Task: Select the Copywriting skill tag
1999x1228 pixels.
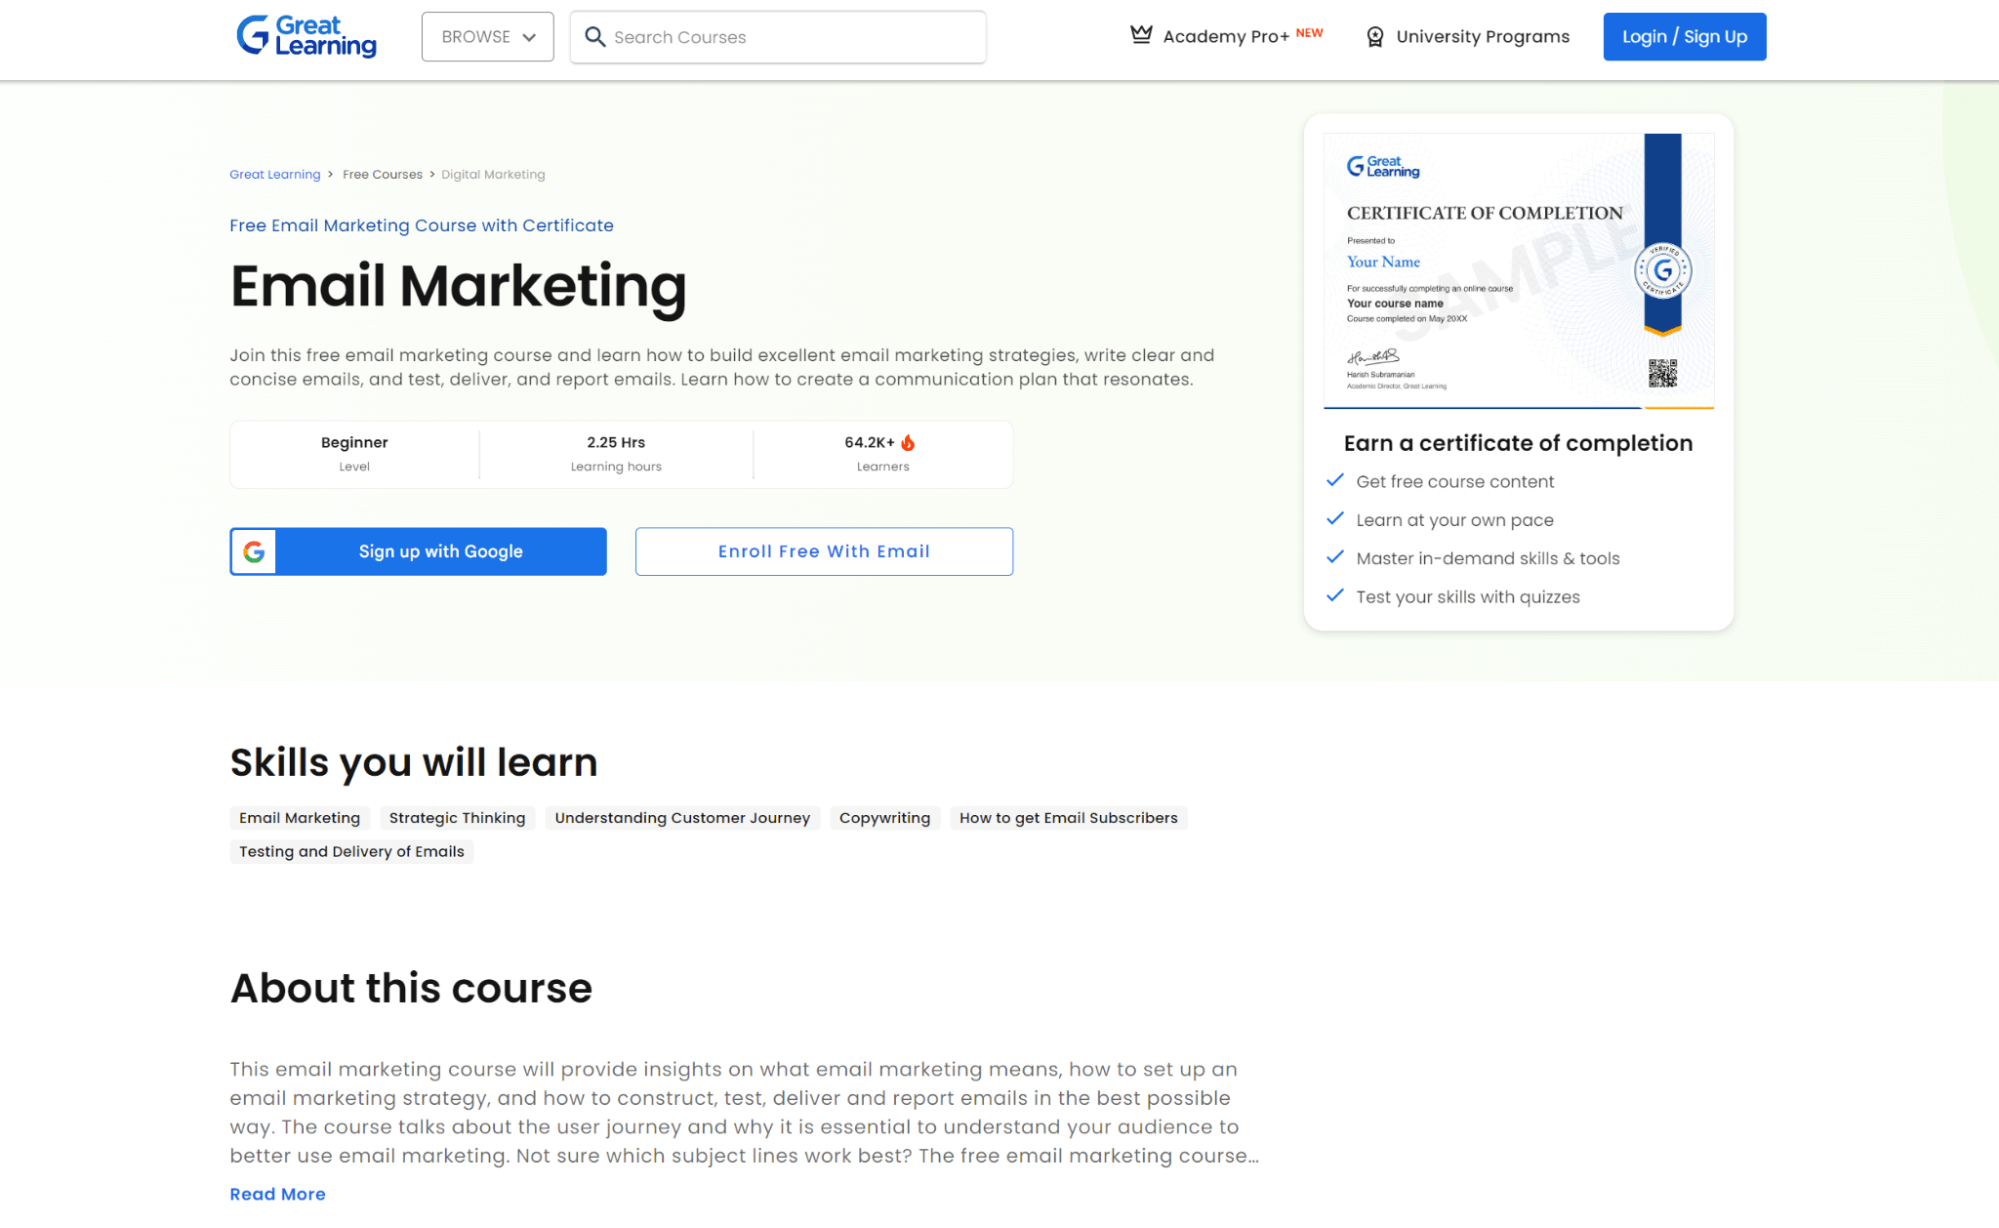Action: (x=884, y=818)
